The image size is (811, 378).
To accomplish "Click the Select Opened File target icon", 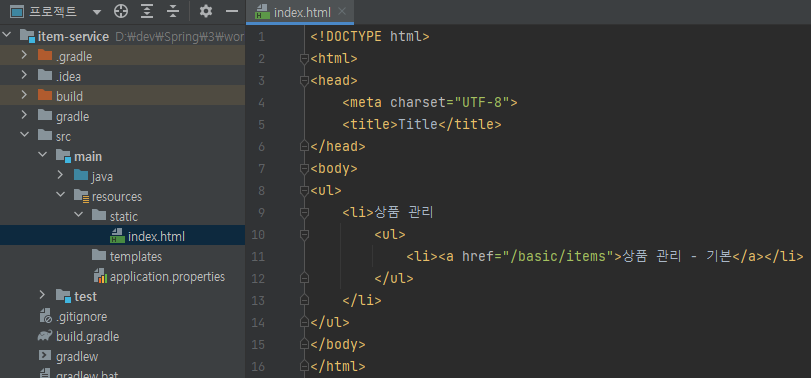I will (x=121, y=11).
